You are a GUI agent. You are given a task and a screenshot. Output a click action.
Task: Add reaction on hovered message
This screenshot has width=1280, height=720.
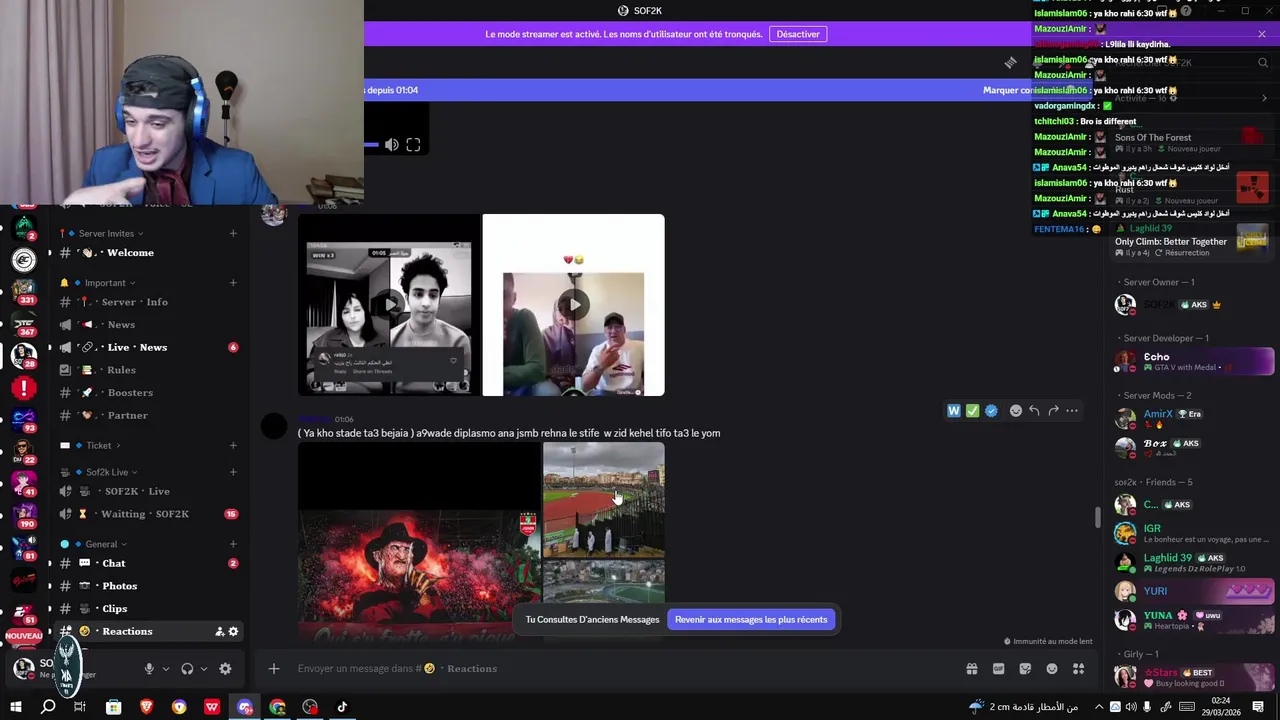(x=1015, y=411)
